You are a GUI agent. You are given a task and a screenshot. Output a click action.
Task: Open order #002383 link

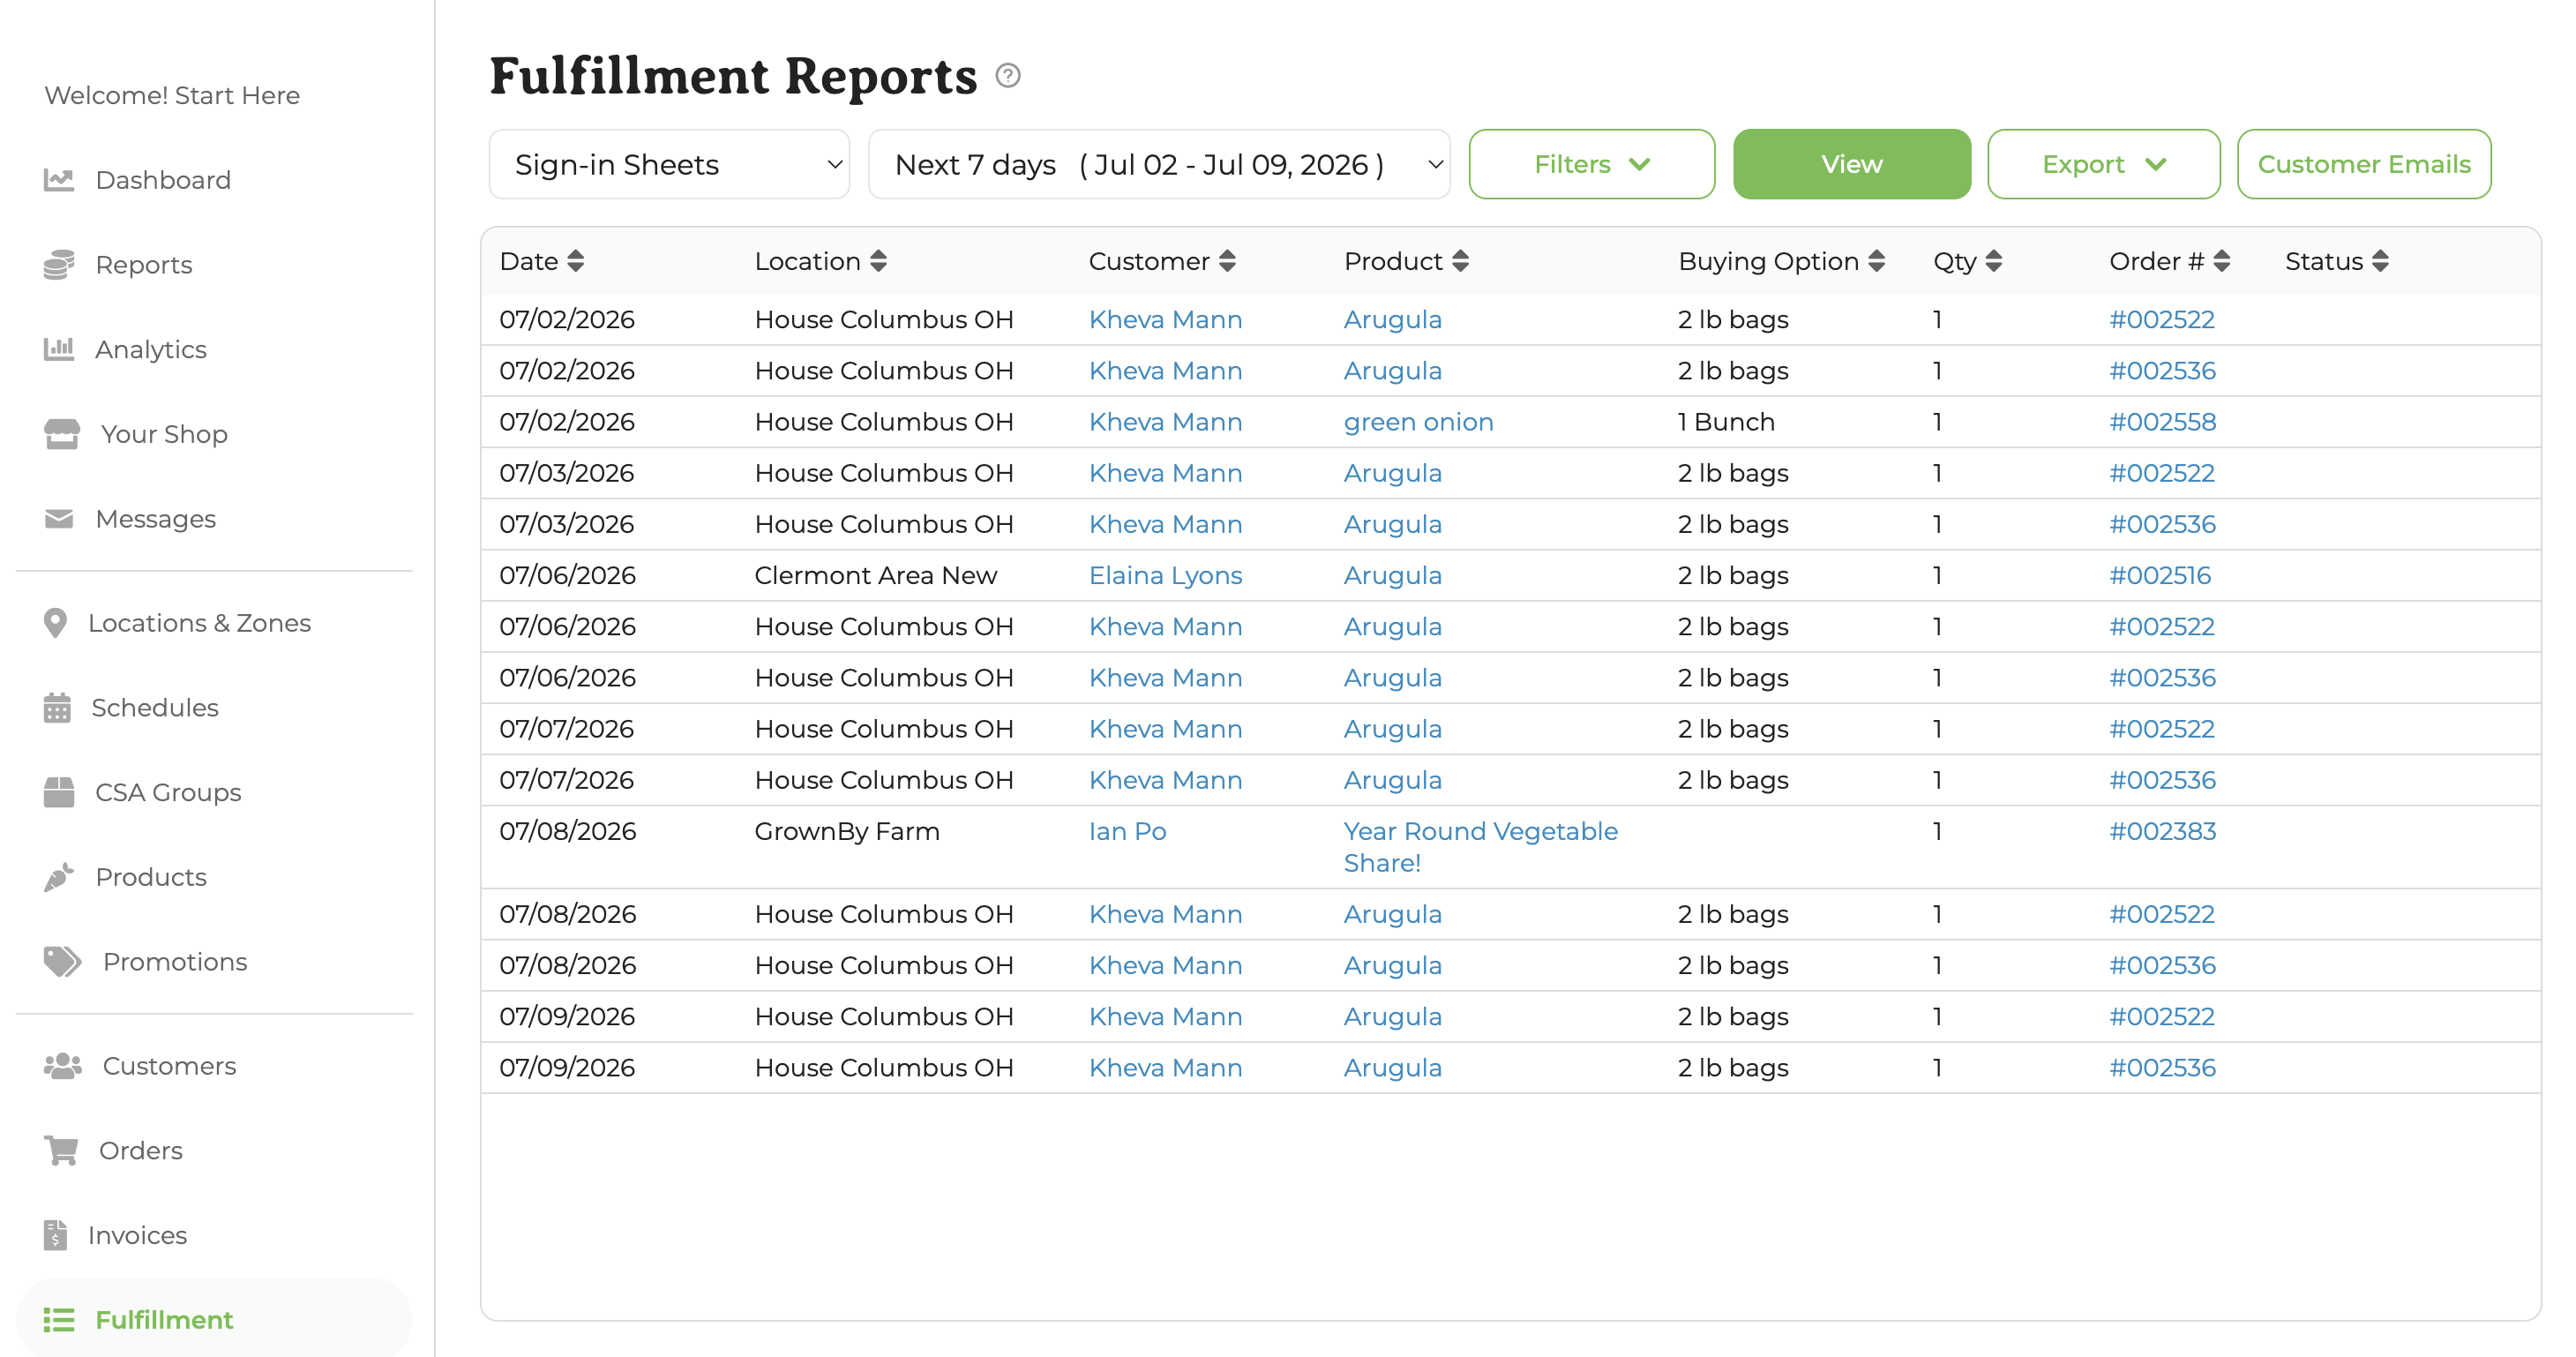(x=2162, y=831)
